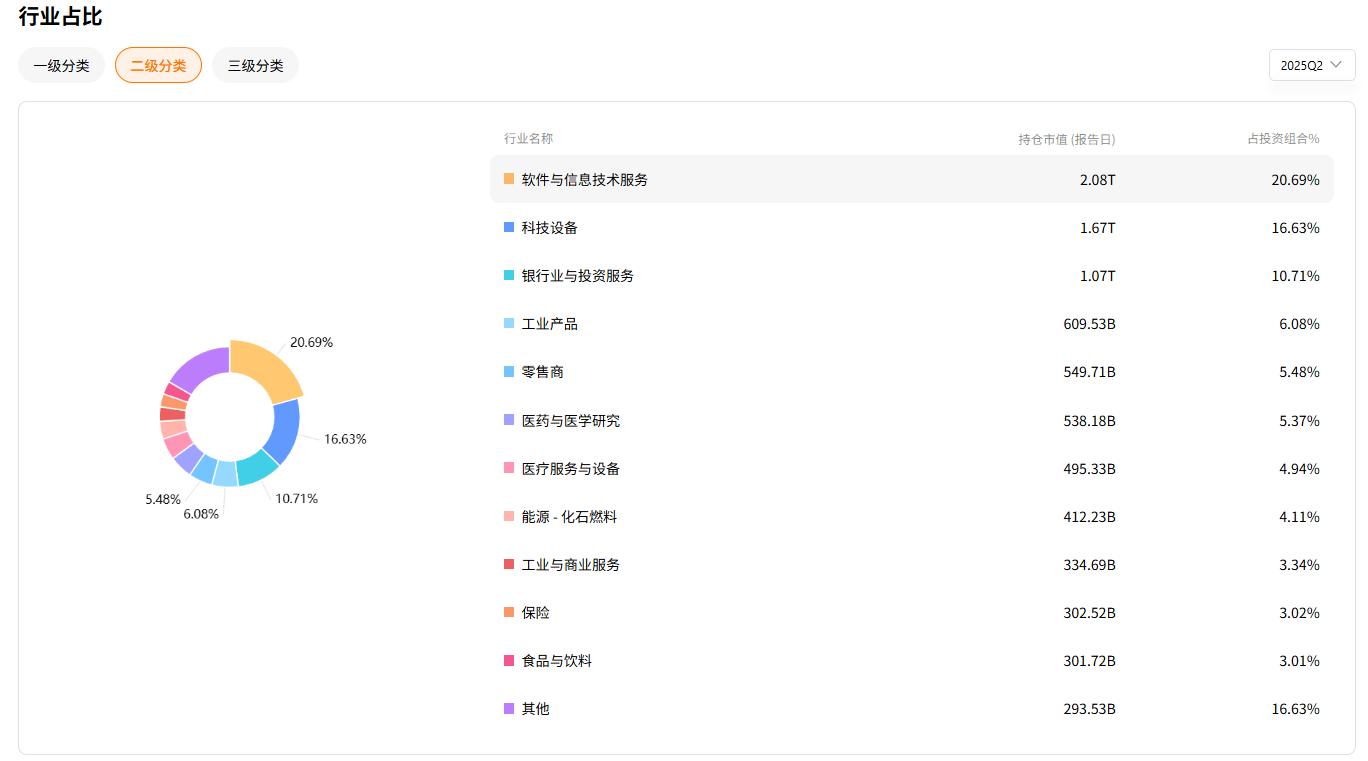1368x761 pixels.
Task: Open the 2025Q2 quarter dropdown
Action: coord(1311,65)
